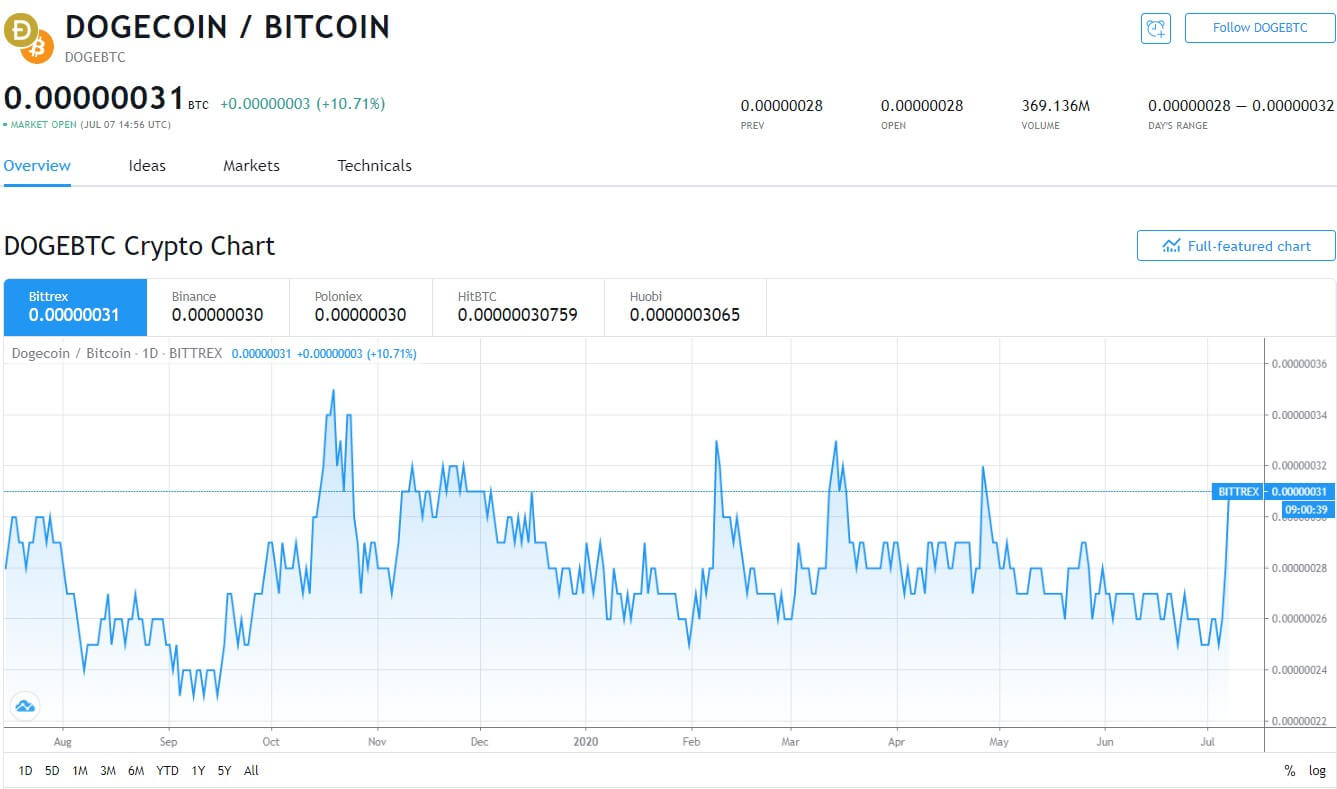Toggle percent scale on chart
The image size is (1337, 789).
coord(1290,771)
